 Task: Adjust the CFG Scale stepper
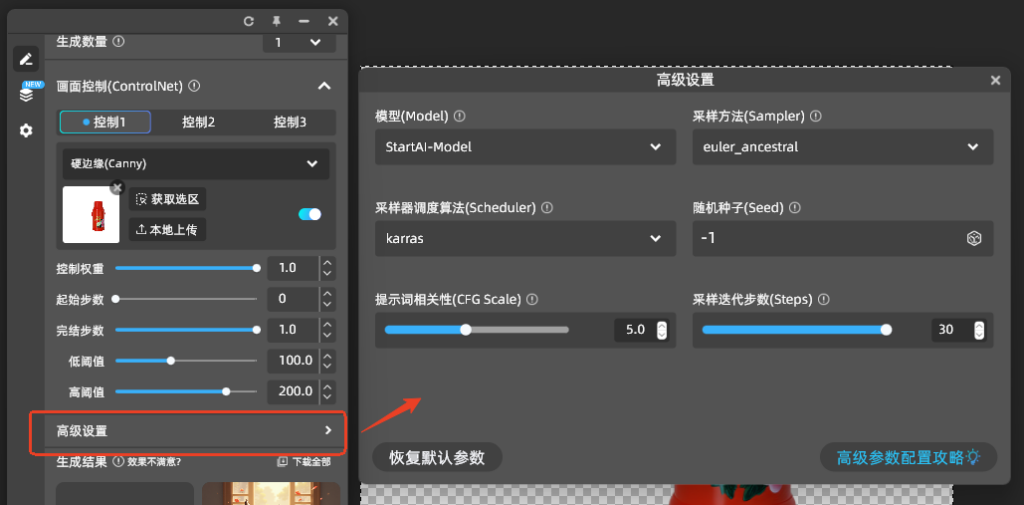(662, 330)
